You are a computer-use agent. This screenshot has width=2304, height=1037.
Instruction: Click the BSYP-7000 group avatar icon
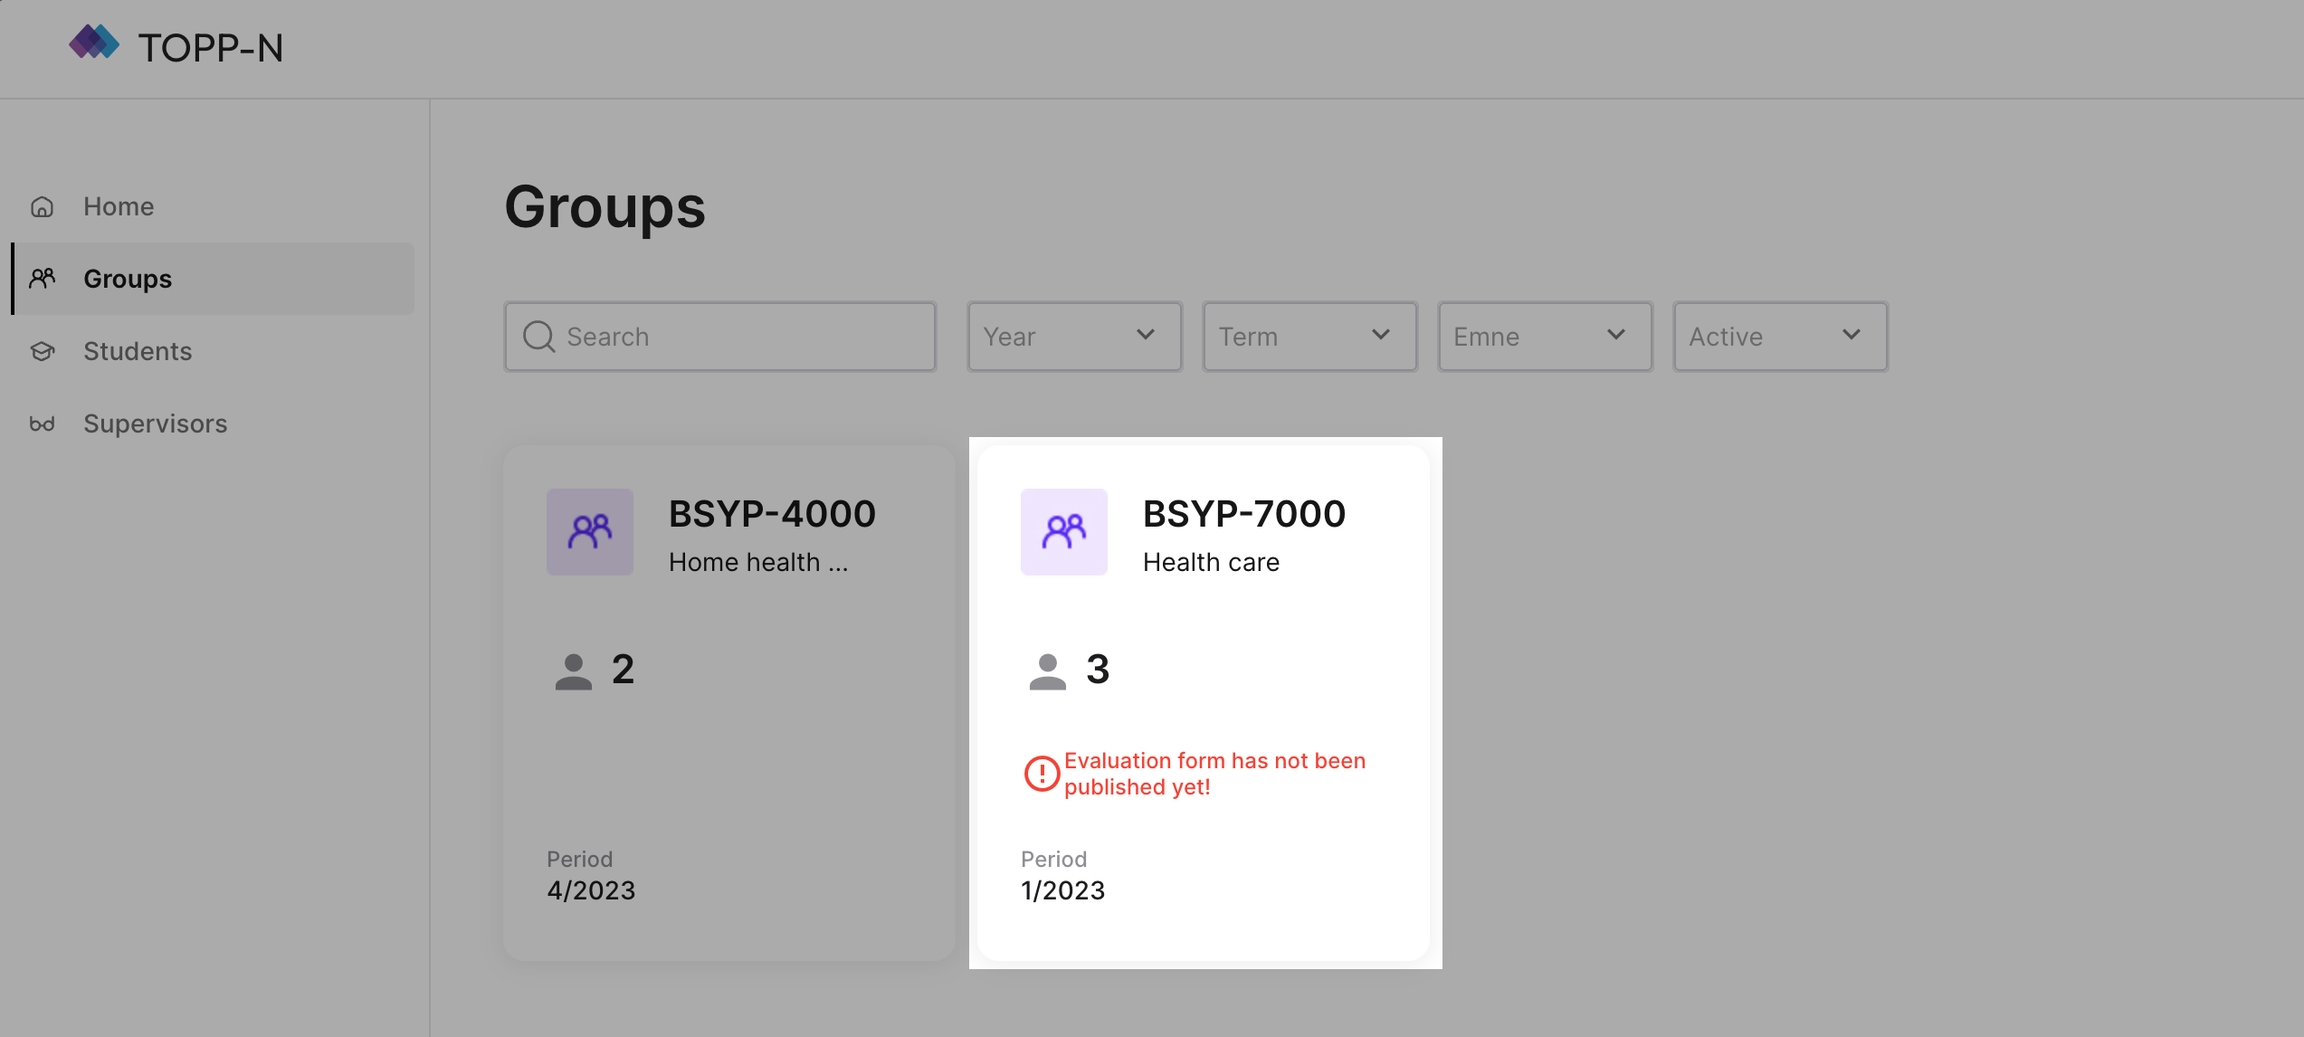pos(1063,532)
